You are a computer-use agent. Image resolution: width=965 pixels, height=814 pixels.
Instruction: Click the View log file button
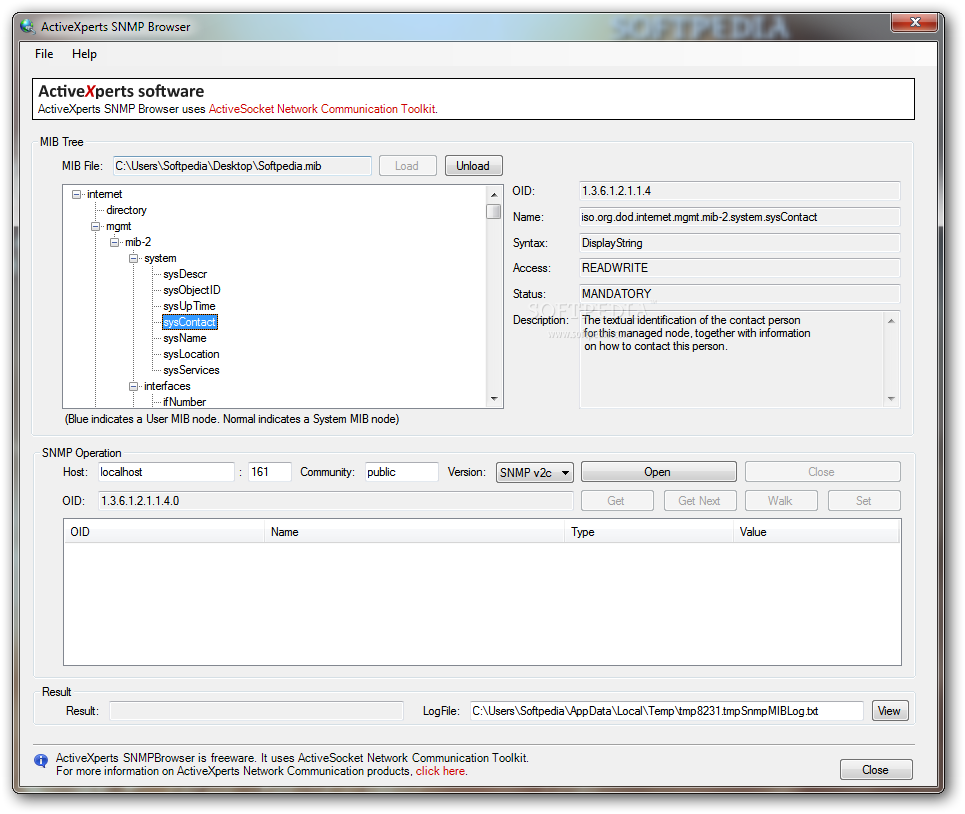pos(890,711)
